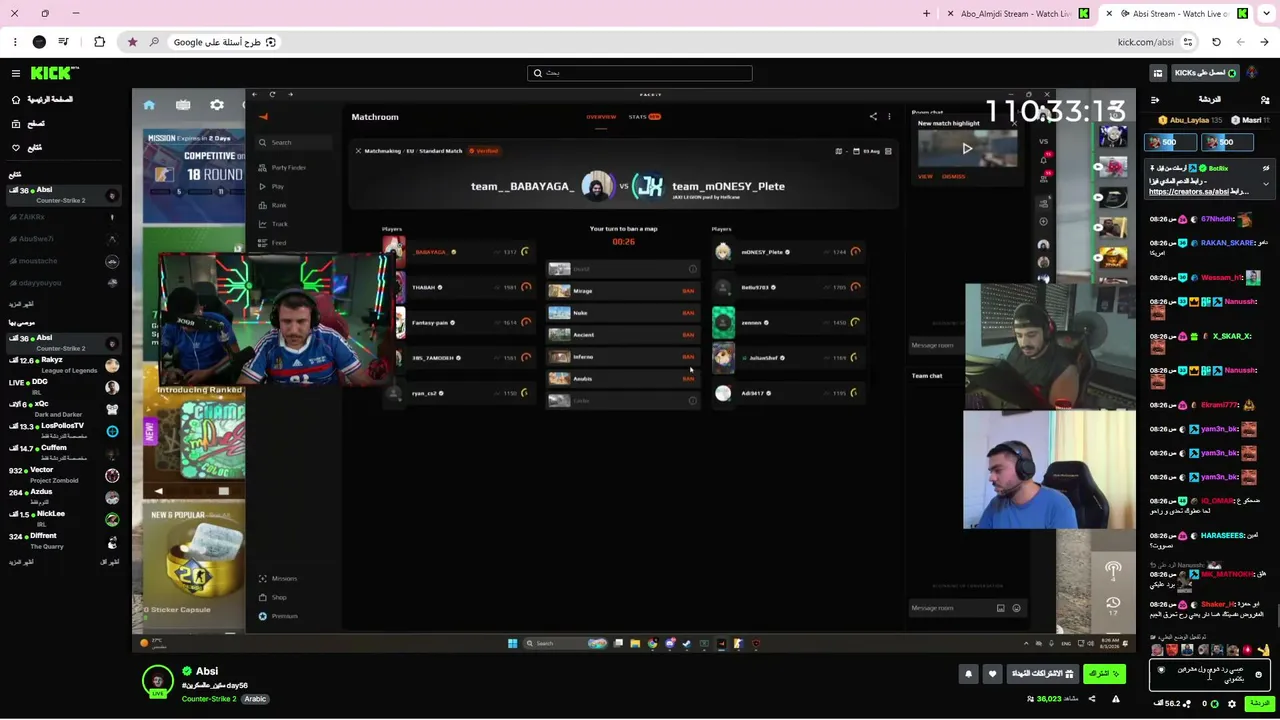Open chat users list icon
1280x720 pixels.
[x=1265, y=100]
